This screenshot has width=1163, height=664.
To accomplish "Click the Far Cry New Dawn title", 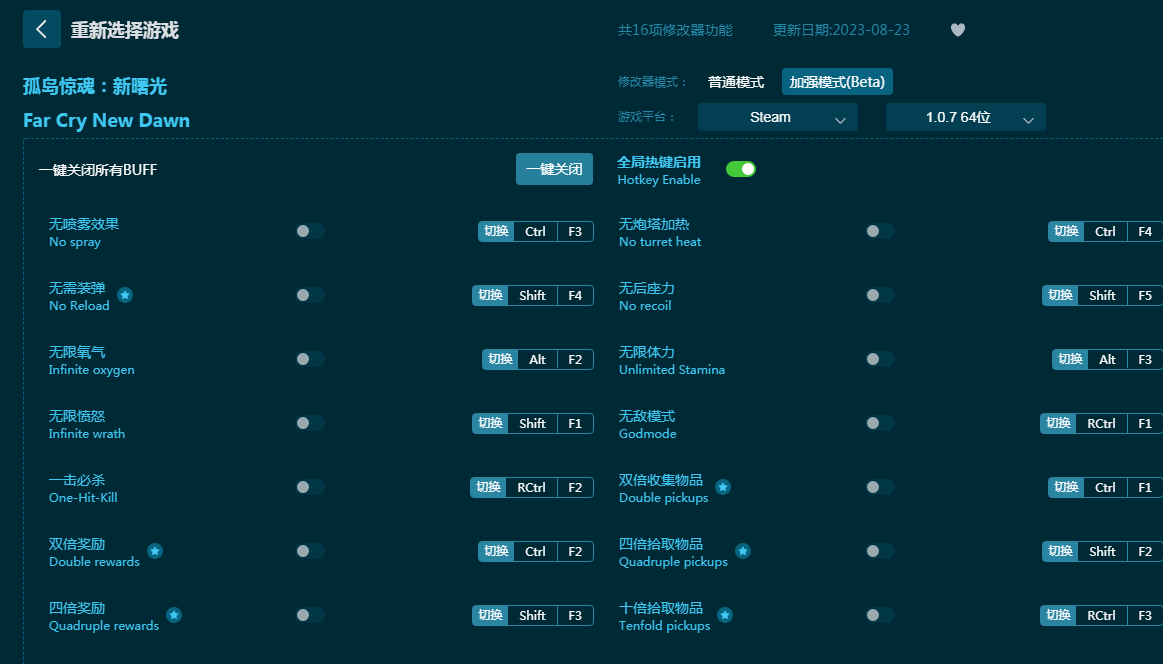I will tap(106, 120).
